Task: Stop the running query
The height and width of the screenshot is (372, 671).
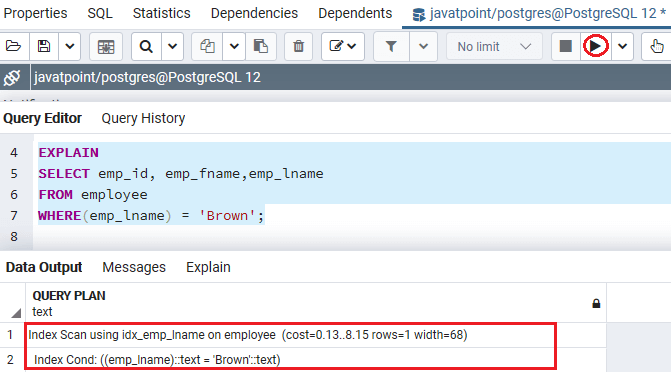Action: 565,46
